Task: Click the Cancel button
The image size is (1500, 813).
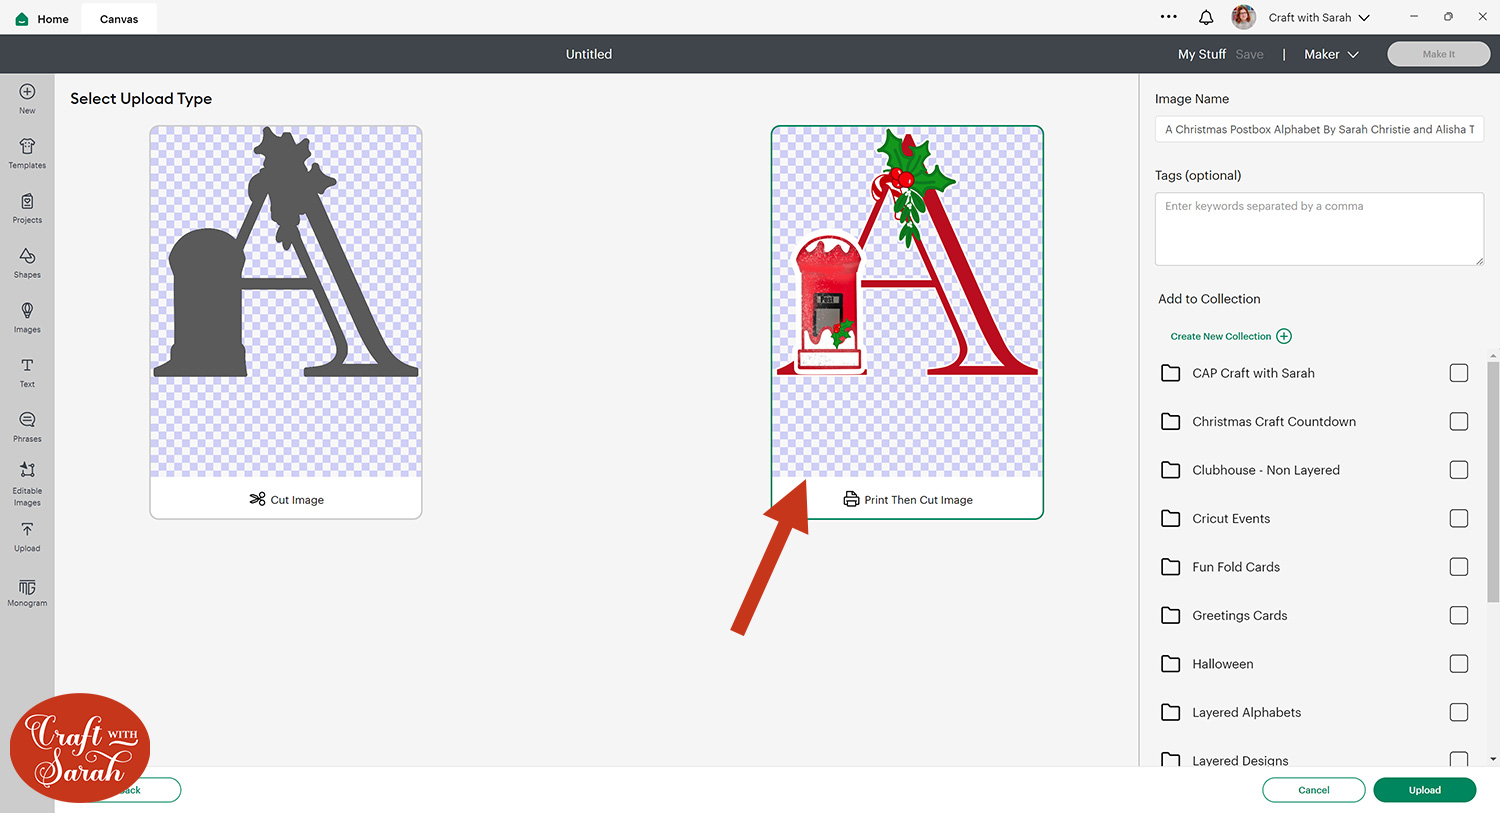Action: (1314, 790)
